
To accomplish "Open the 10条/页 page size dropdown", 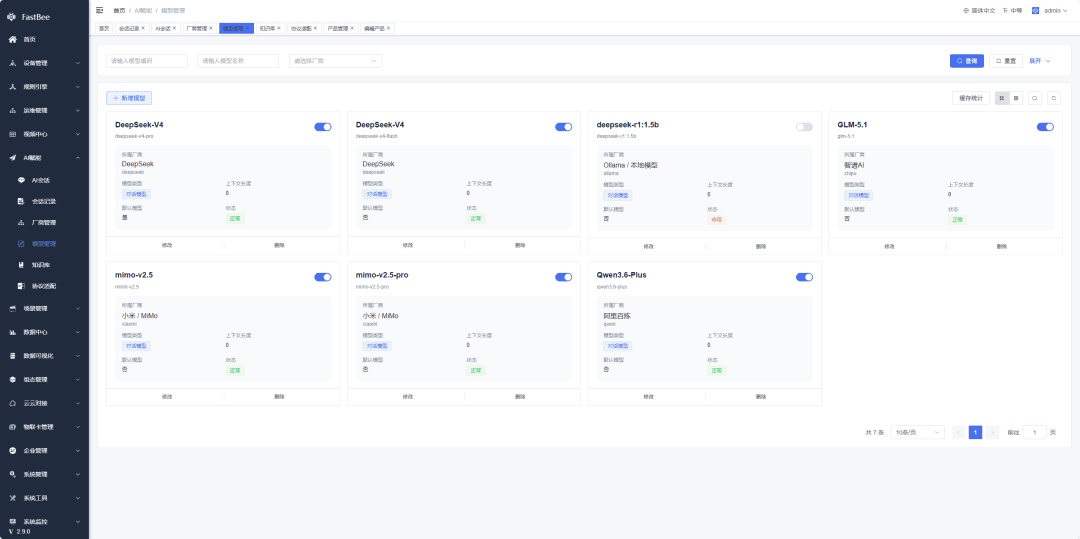I will click(x=917, y=432).
